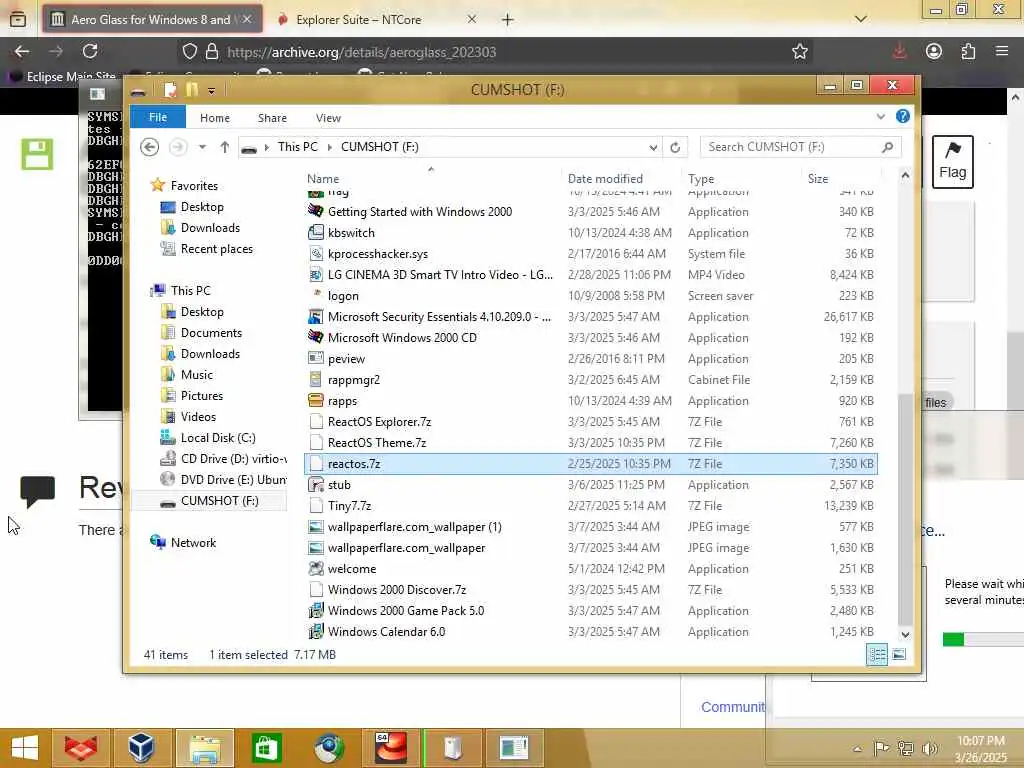Select the welcome application icon
This screenshot has height=768, width=1024.
[315, 568]
